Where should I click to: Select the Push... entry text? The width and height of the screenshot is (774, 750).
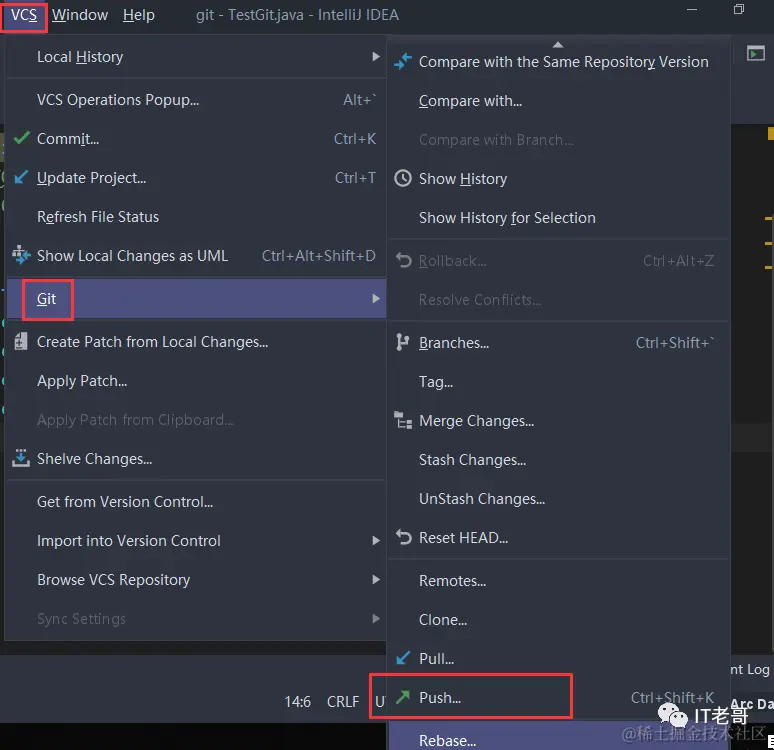tap(440, 698)
